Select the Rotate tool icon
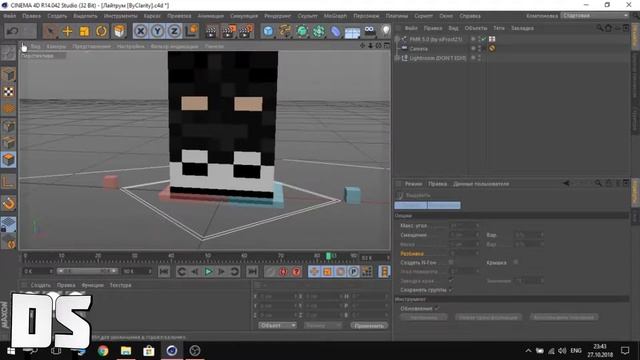 pyautogui.click(x=101, y=31)
